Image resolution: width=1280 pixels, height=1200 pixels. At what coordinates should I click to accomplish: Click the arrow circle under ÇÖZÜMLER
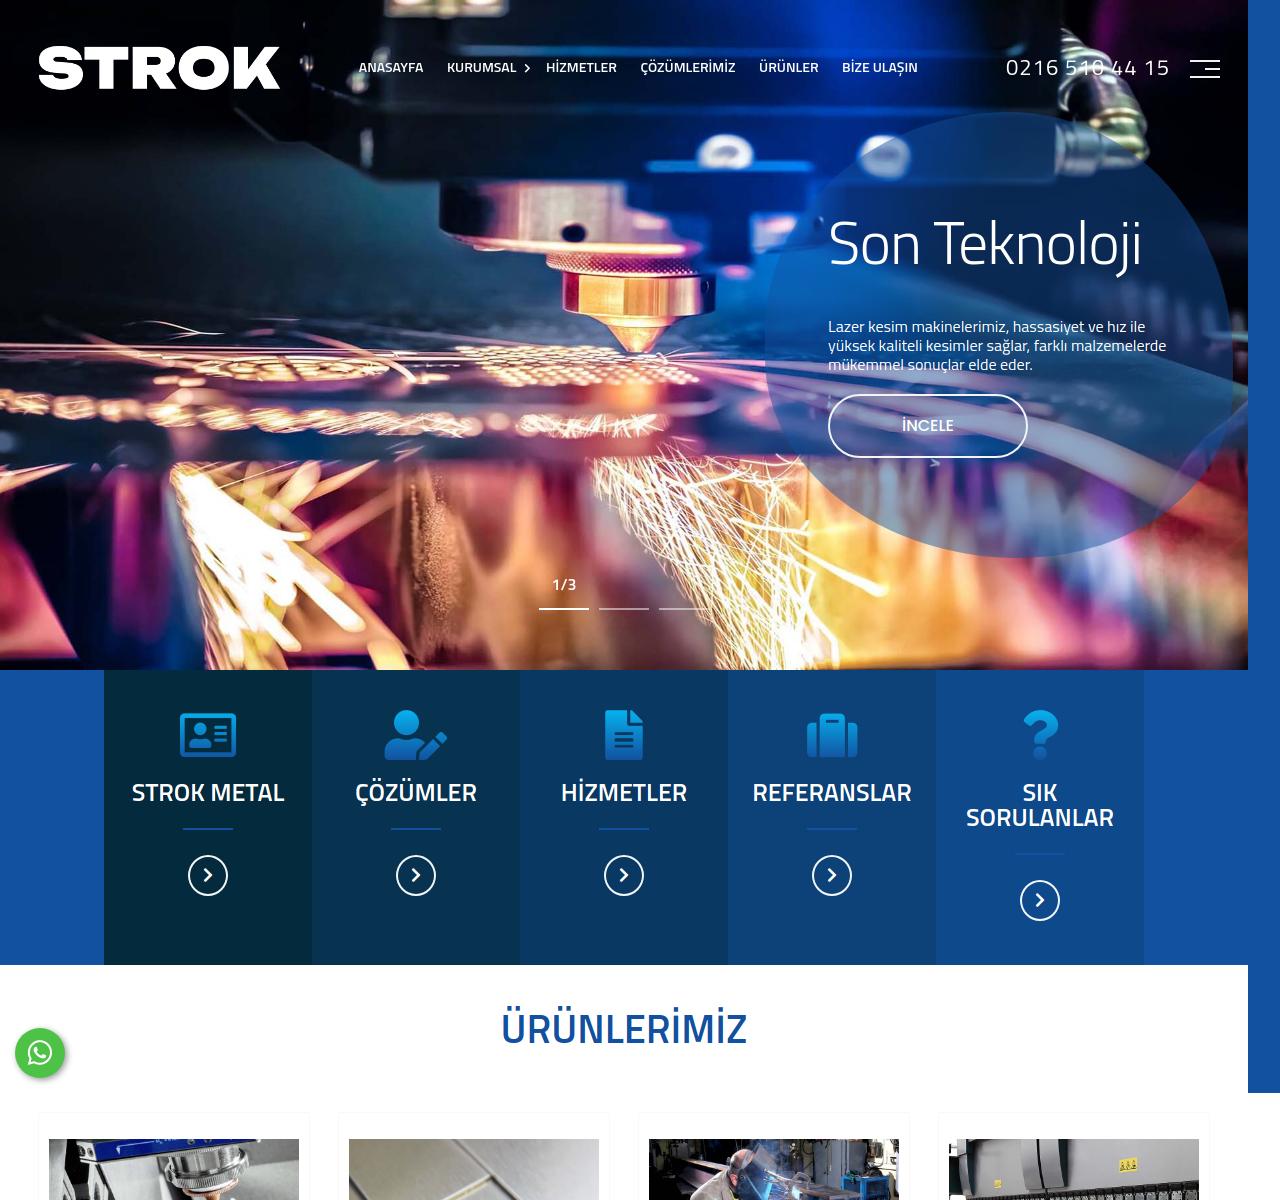click(416, 875)
